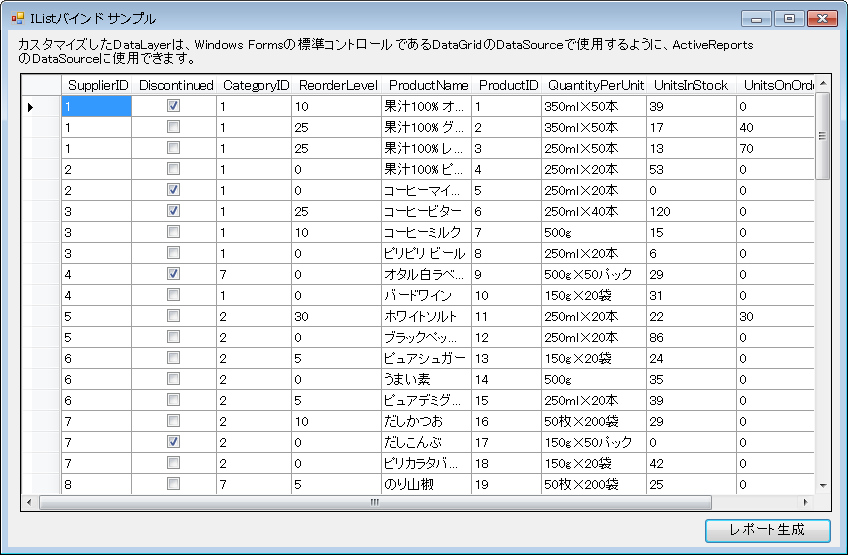
Task: Uncheck Discontinued box for ProductID 5
Action: [x=173, y=190]
